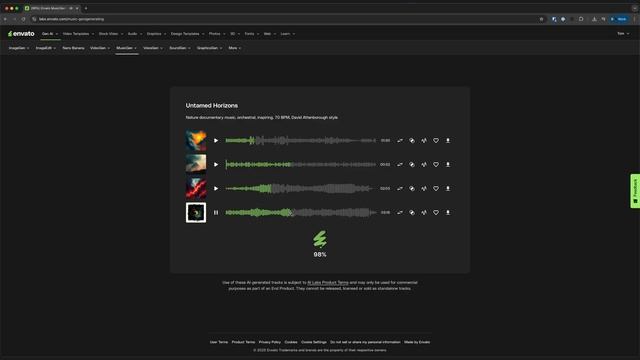Viewport: 640px width, 360px height.
Task: Click the Envato logo
Action: click(x=21, y=34)
